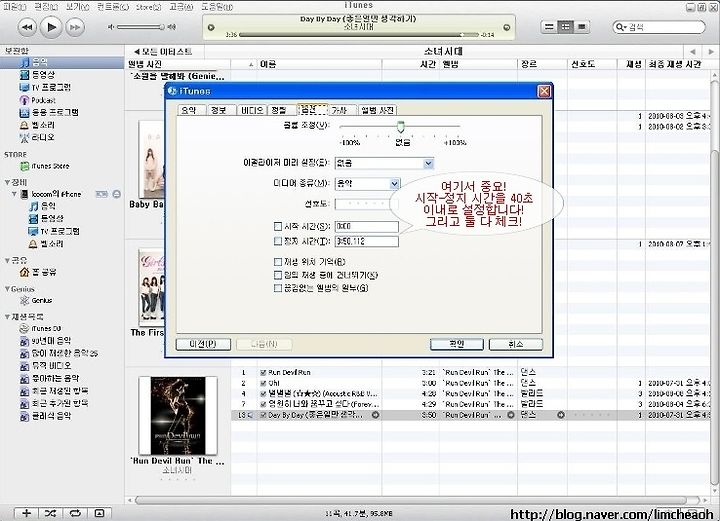This screenshot has height=521, width=720.
Task: Click the next track fast-forward button
Action: [x=75, y=28]
